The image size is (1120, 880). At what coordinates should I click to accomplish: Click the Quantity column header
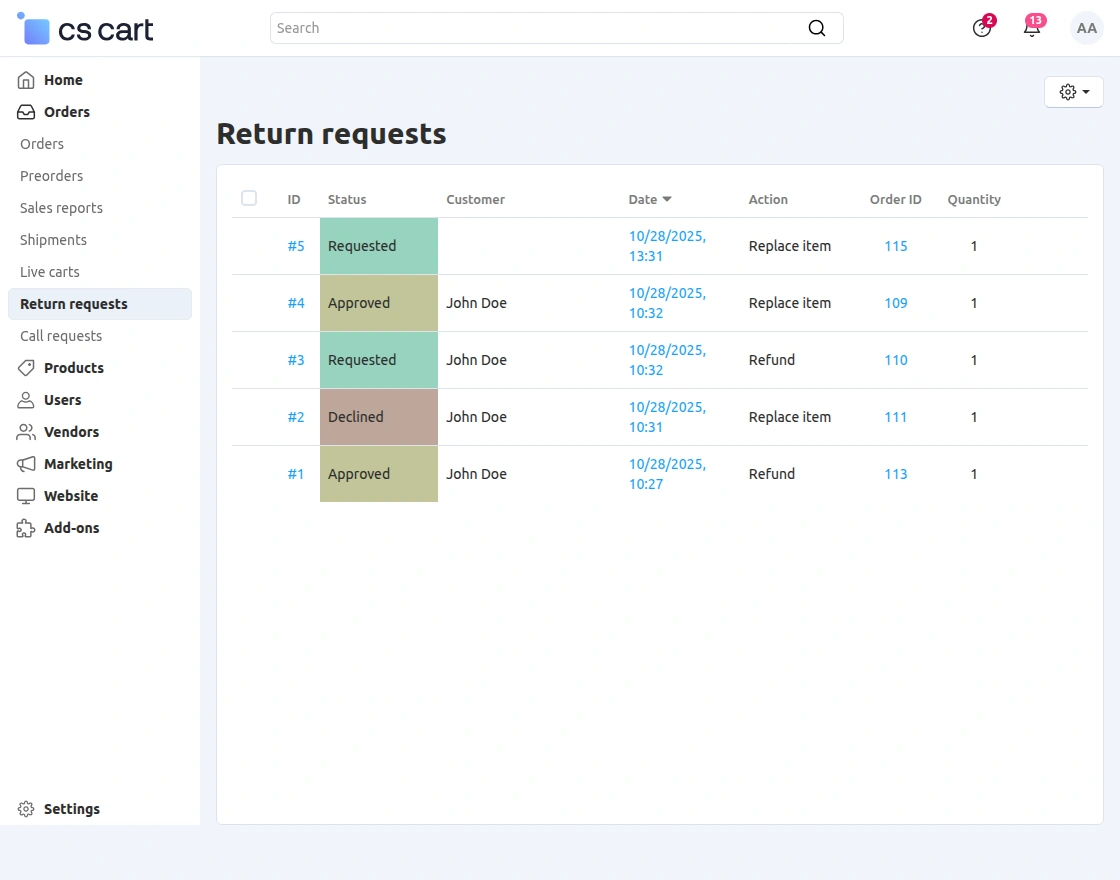(x=974, y=199)
